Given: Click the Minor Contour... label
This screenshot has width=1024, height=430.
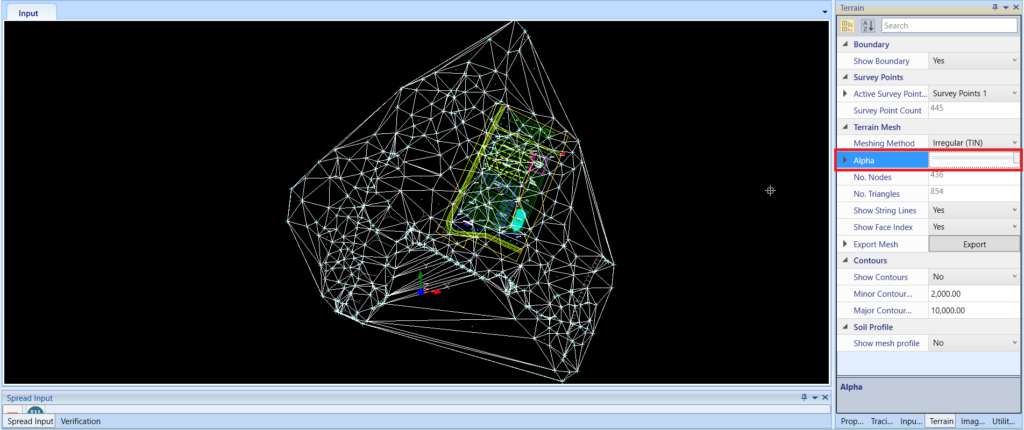Looking at the screenshot, I should click(881, 293).
